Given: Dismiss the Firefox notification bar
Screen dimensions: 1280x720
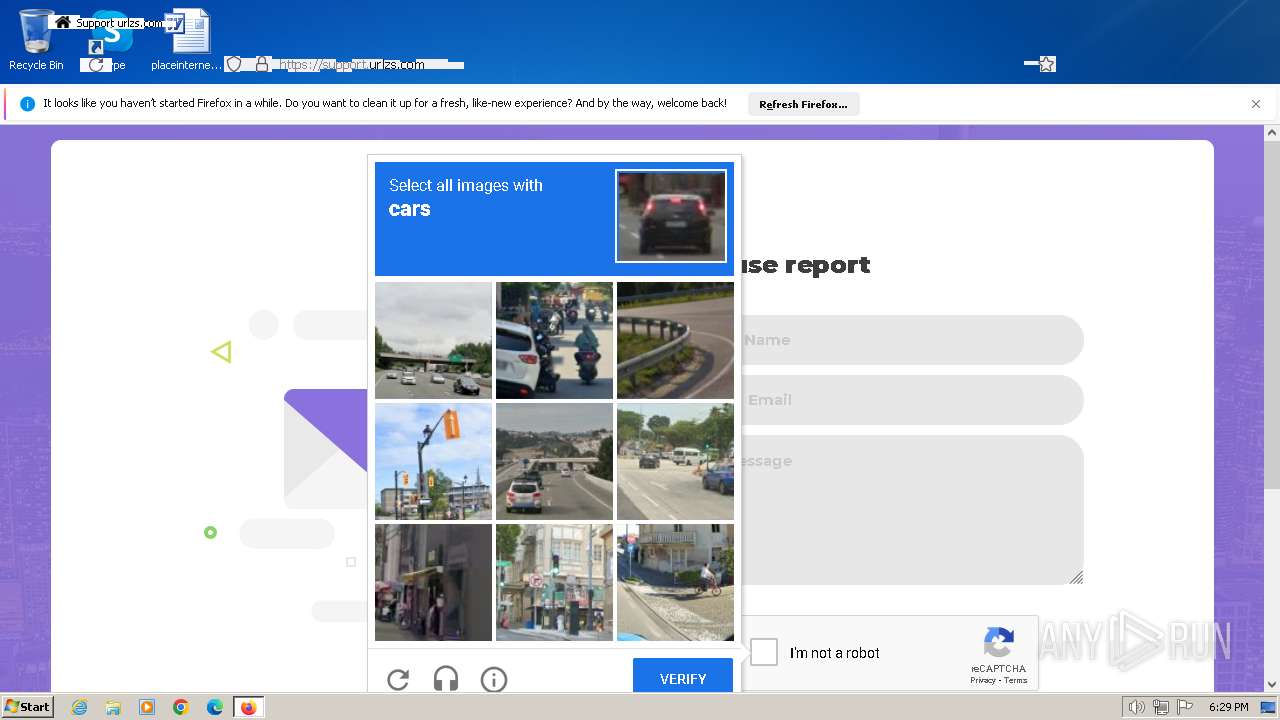Looking at the screenshot, I should (1256, 104).
